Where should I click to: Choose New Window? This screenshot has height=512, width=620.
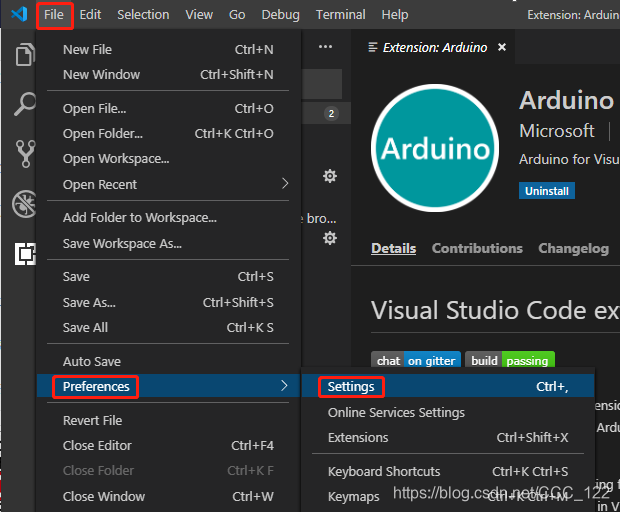(168, 74)
